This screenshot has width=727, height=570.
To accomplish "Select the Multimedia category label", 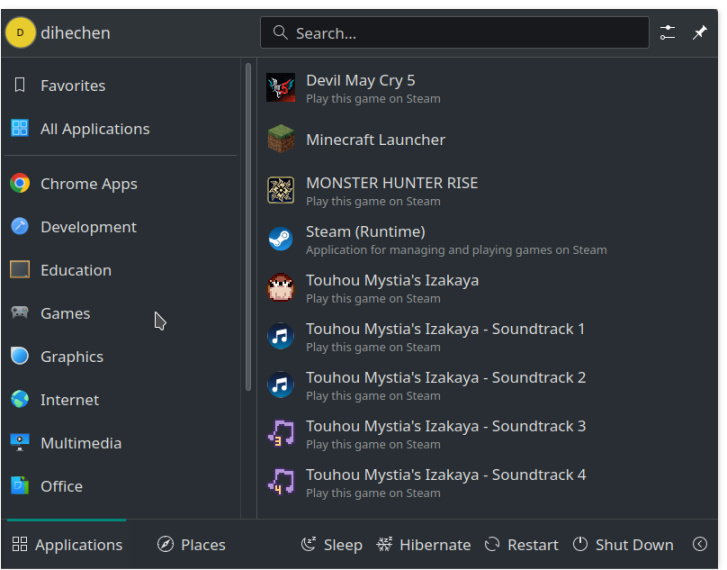I will [x=81, y=443].
